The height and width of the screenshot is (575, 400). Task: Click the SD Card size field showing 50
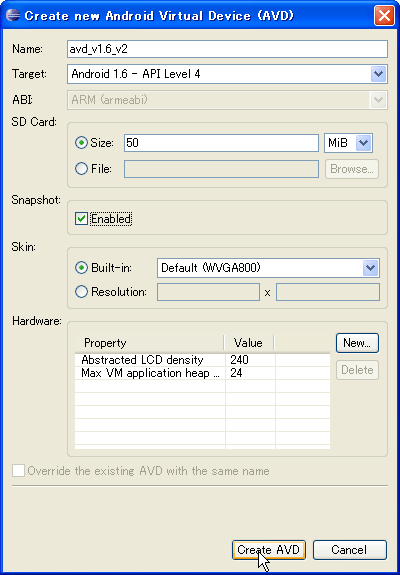click(221, 143)
